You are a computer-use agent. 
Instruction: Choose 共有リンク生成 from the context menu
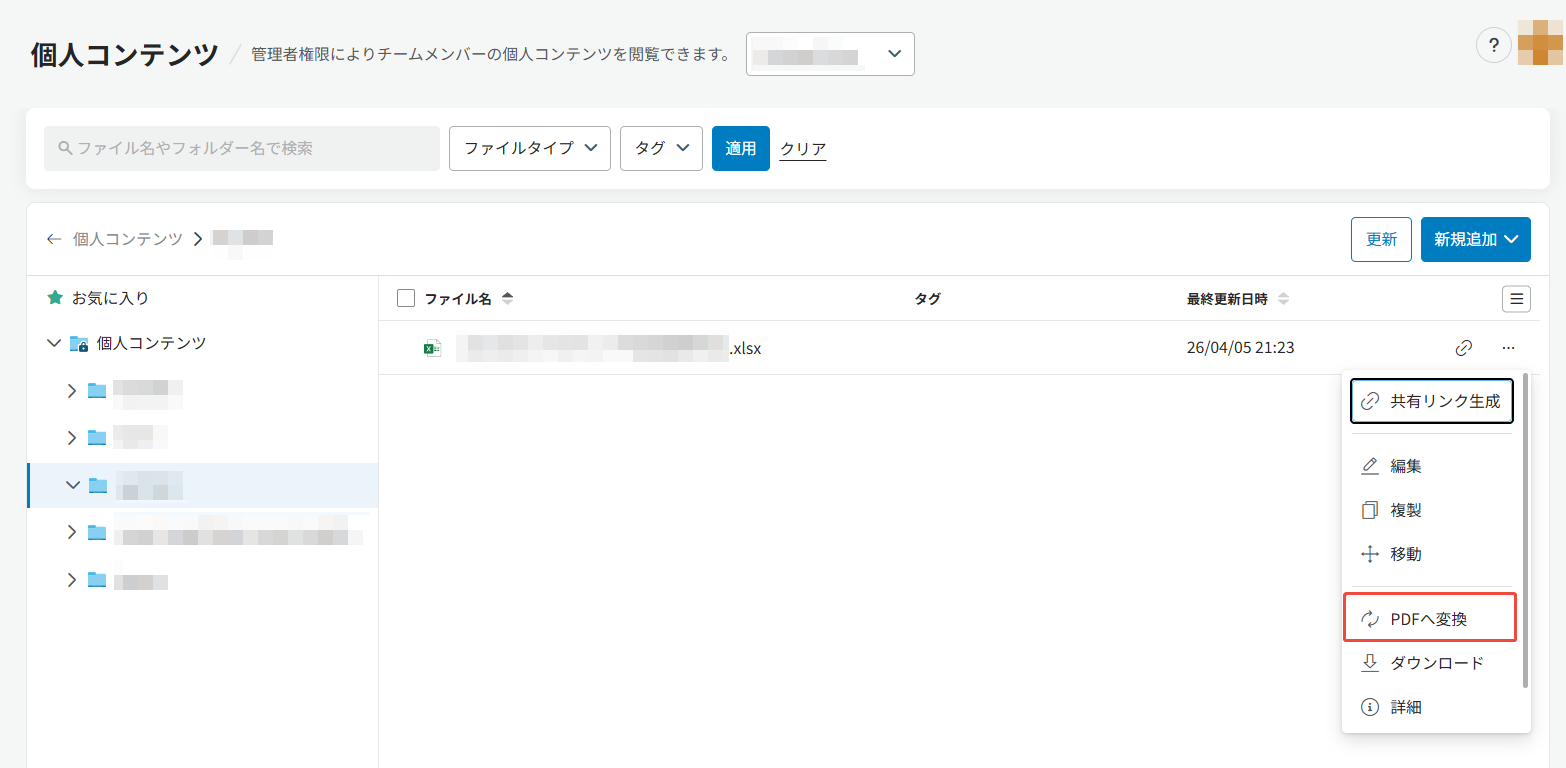1432,401
